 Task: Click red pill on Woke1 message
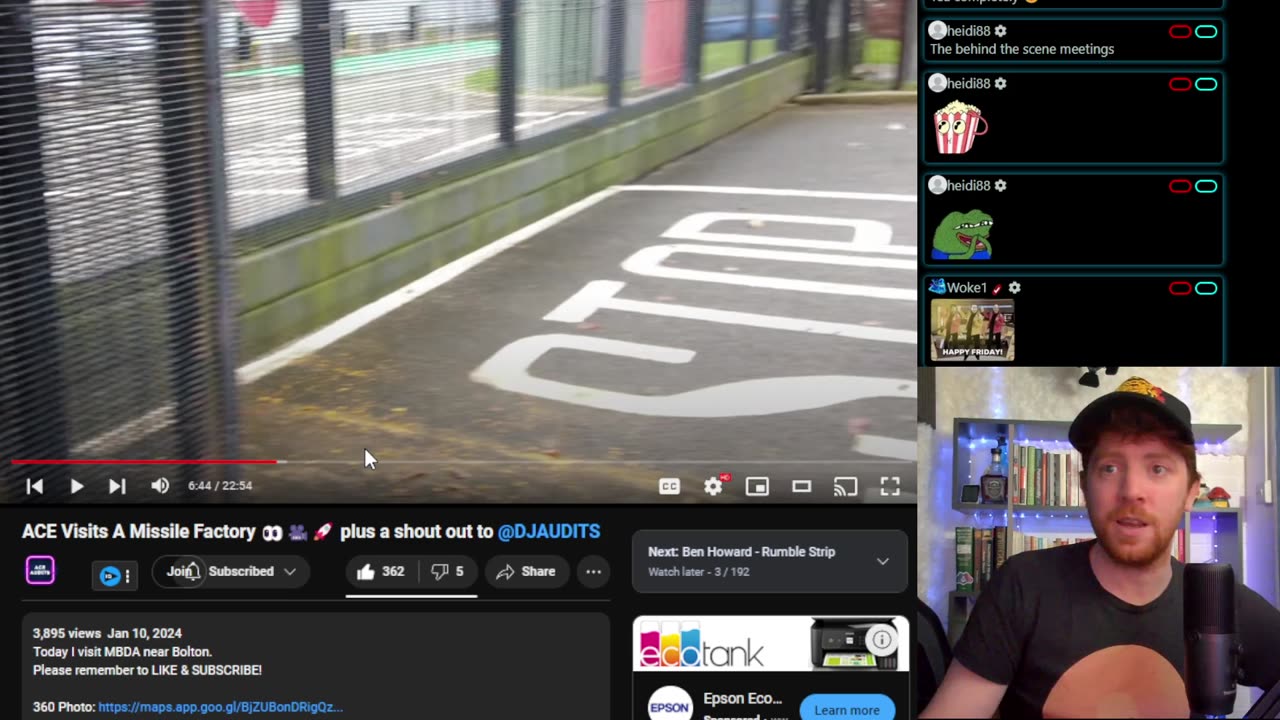1180,288
